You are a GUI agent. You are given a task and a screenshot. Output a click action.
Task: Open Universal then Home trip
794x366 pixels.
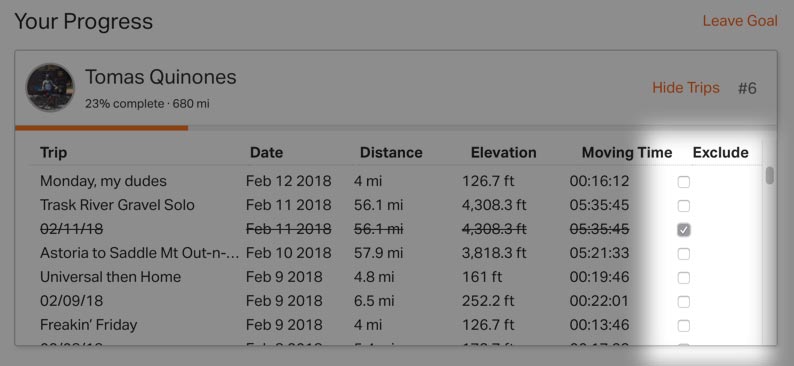click(110, 277)
